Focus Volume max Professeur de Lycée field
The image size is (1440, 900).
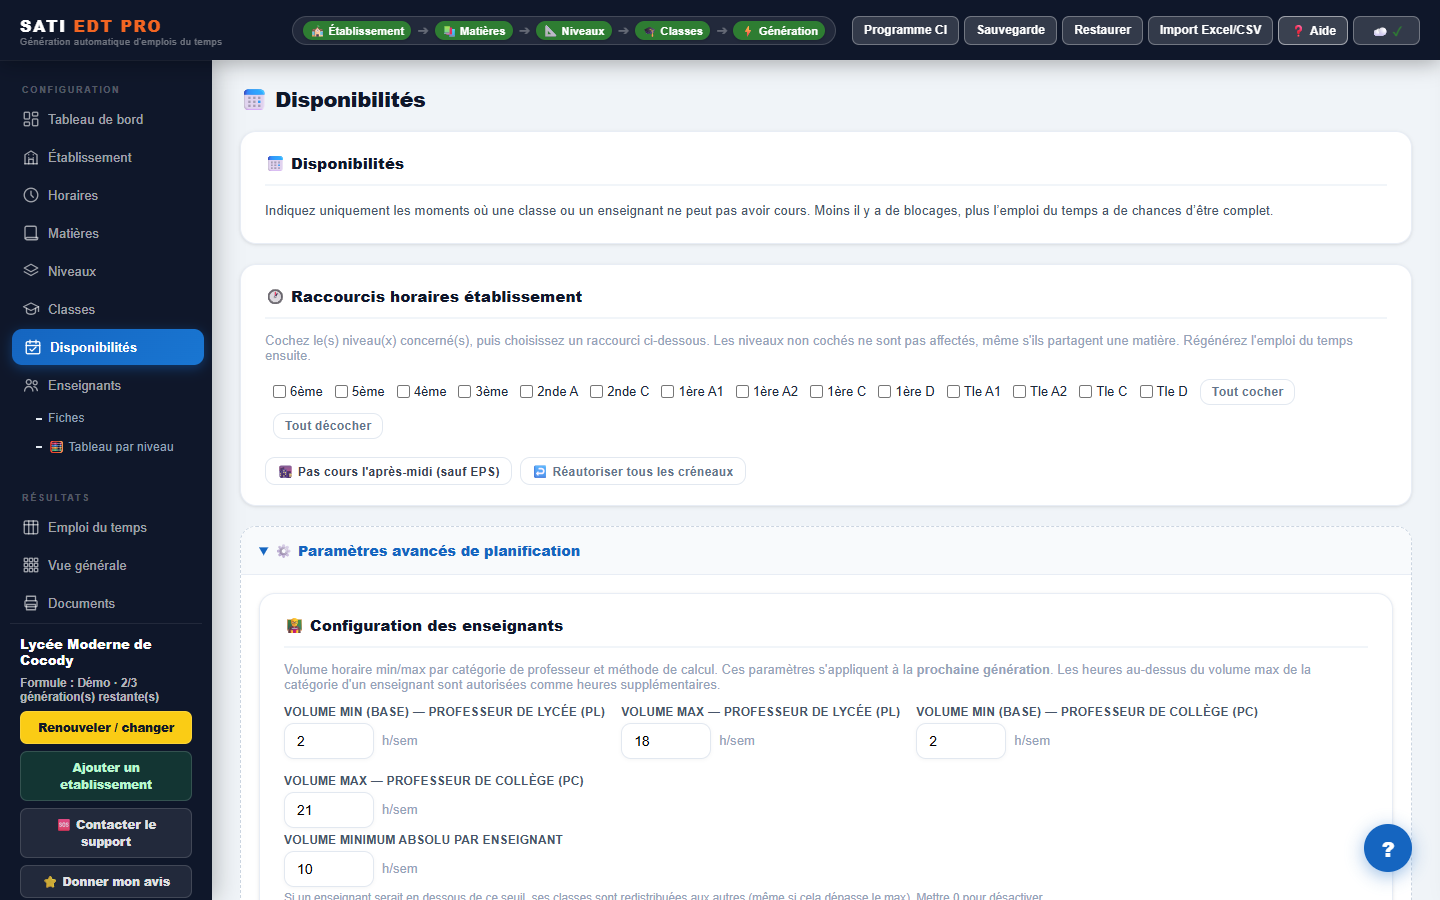(666, 741)
